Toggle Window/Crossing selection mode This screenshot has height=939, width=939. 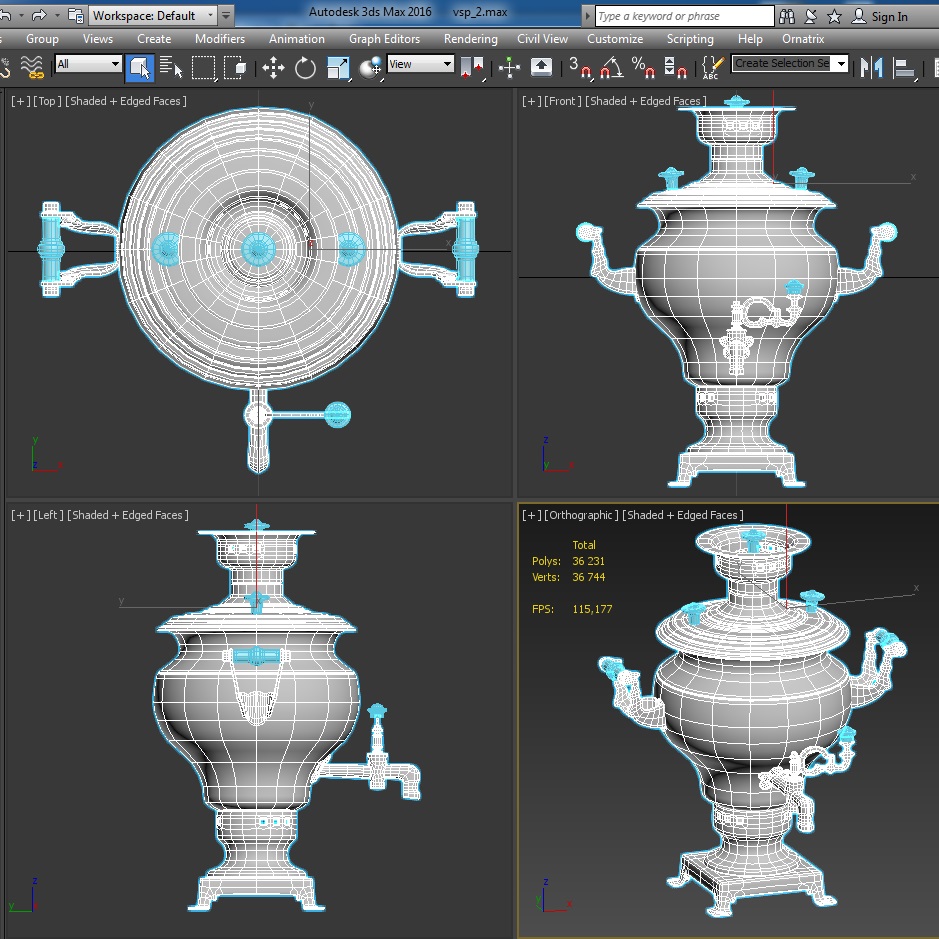coord(236,67)
